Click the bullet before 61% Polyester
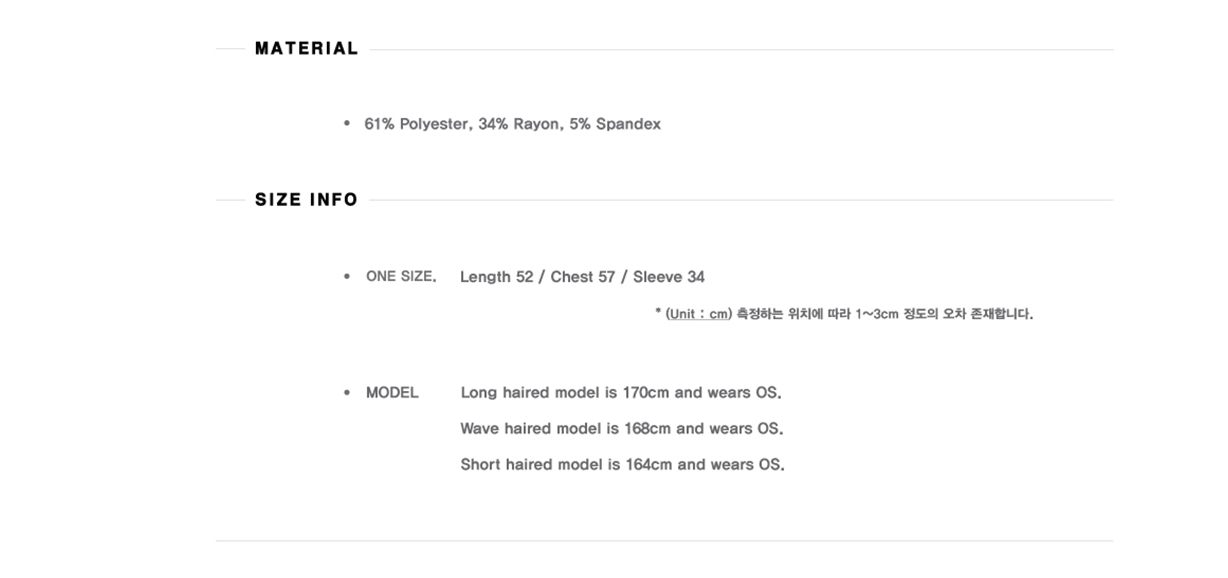This screenshot has height=578, width=1228. coord(347,124)
